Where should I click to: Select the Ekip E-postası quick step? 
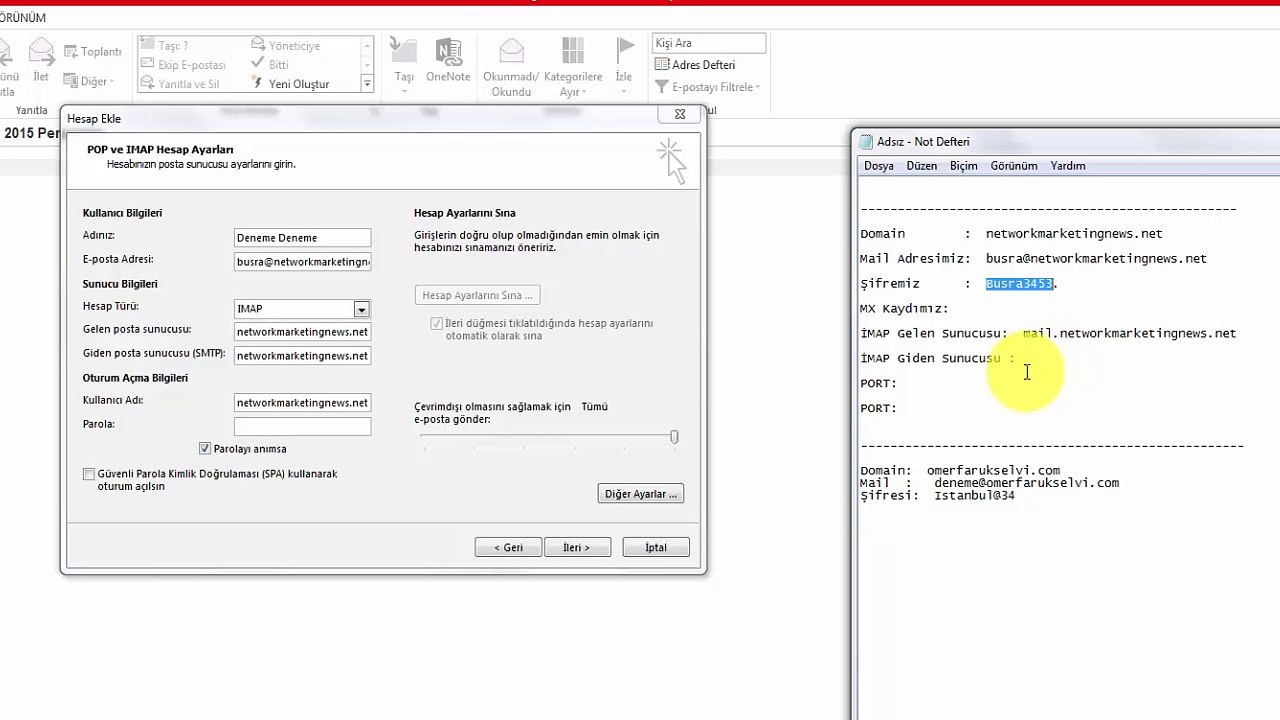(x=183, y=65)
